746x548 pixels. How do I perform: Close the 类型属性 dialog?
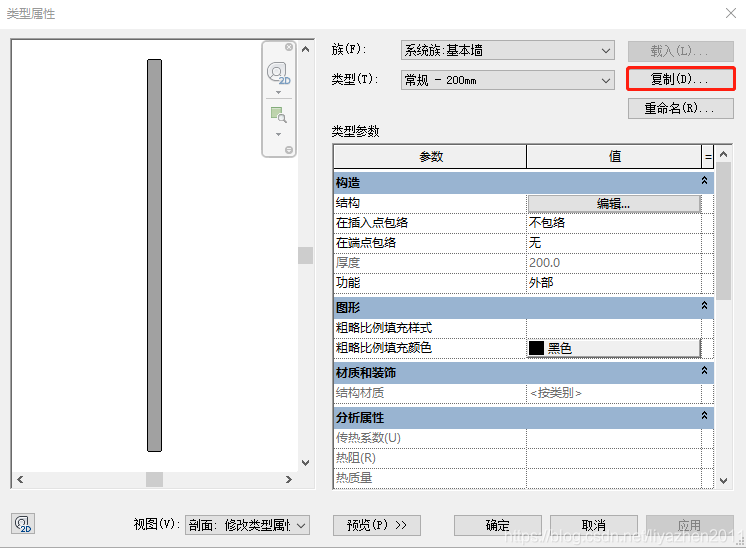(731, 13)
